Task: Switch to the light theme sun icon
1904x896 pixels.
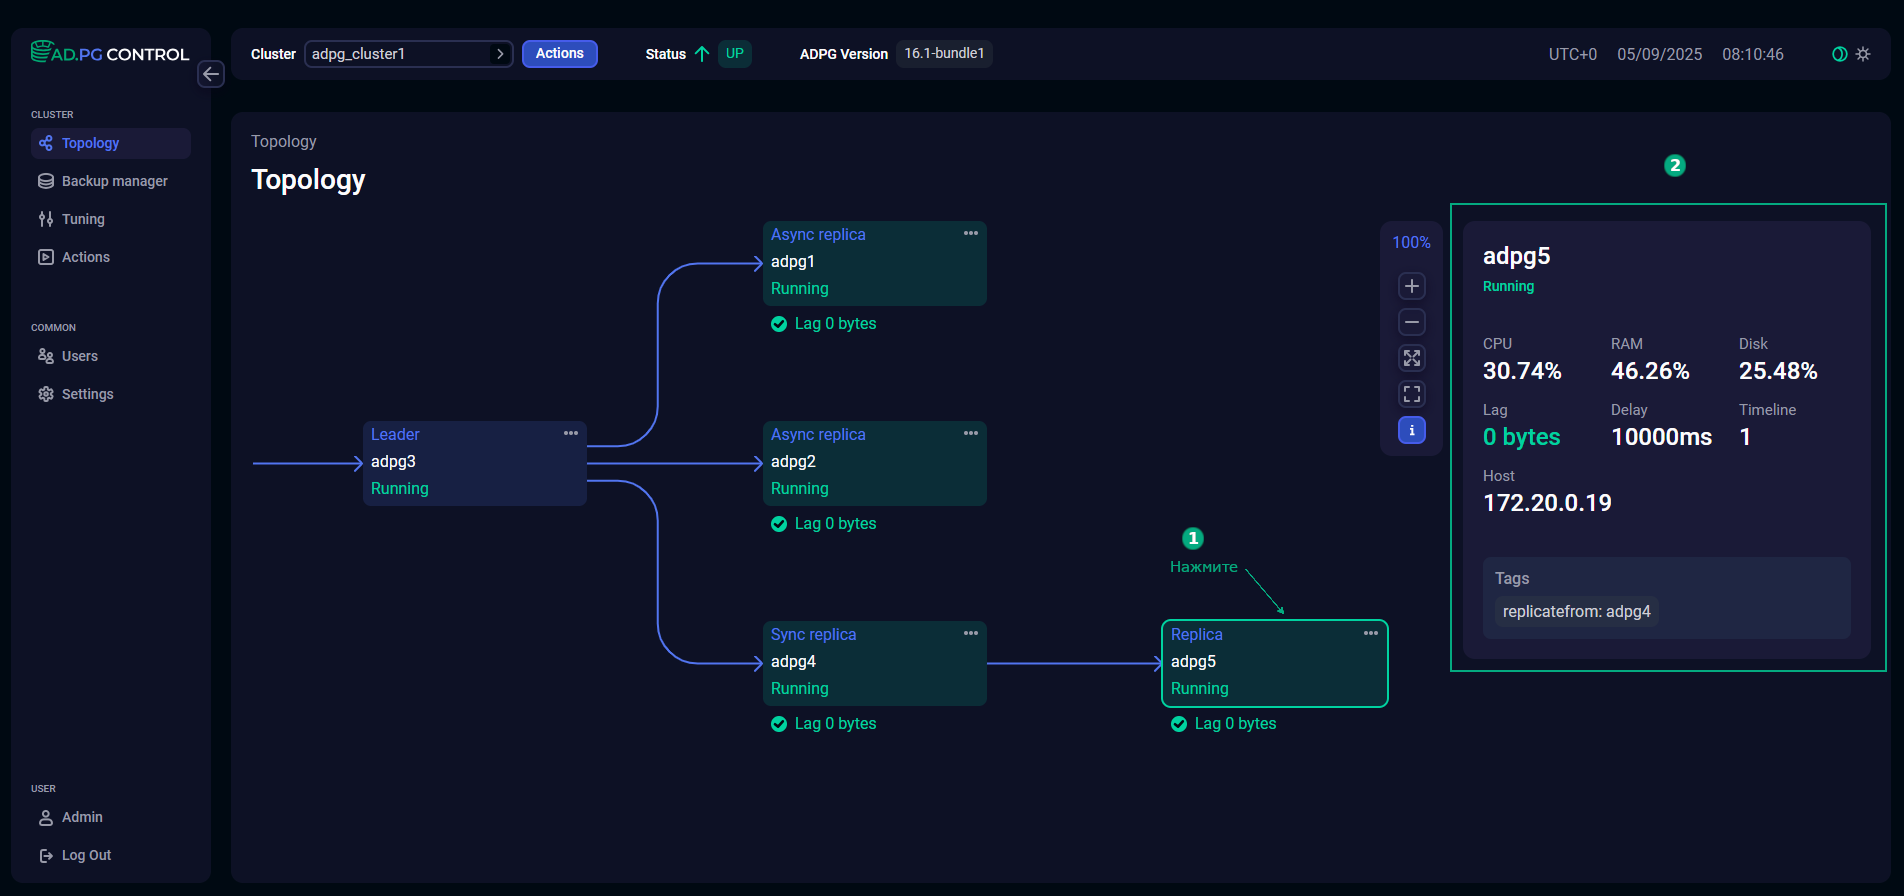Action: (1863, 54)
